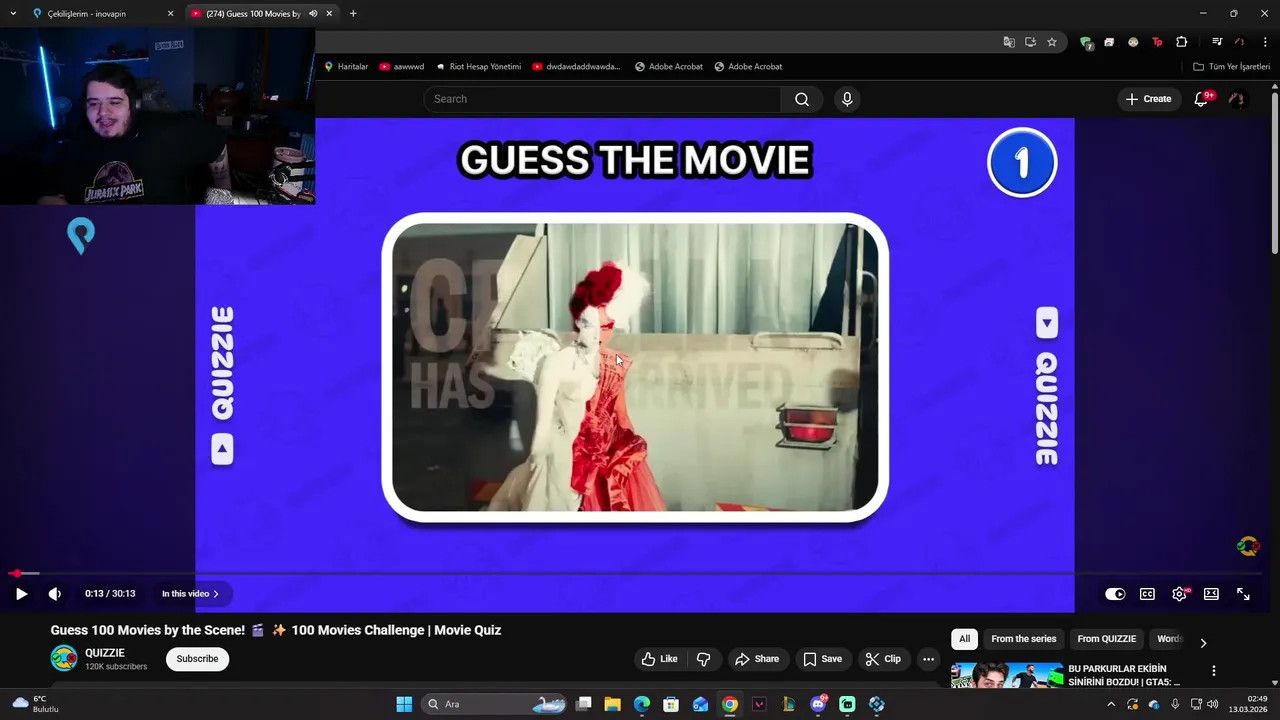
Task: Show more filter chips arrow
Action: tap(1203, 643)
